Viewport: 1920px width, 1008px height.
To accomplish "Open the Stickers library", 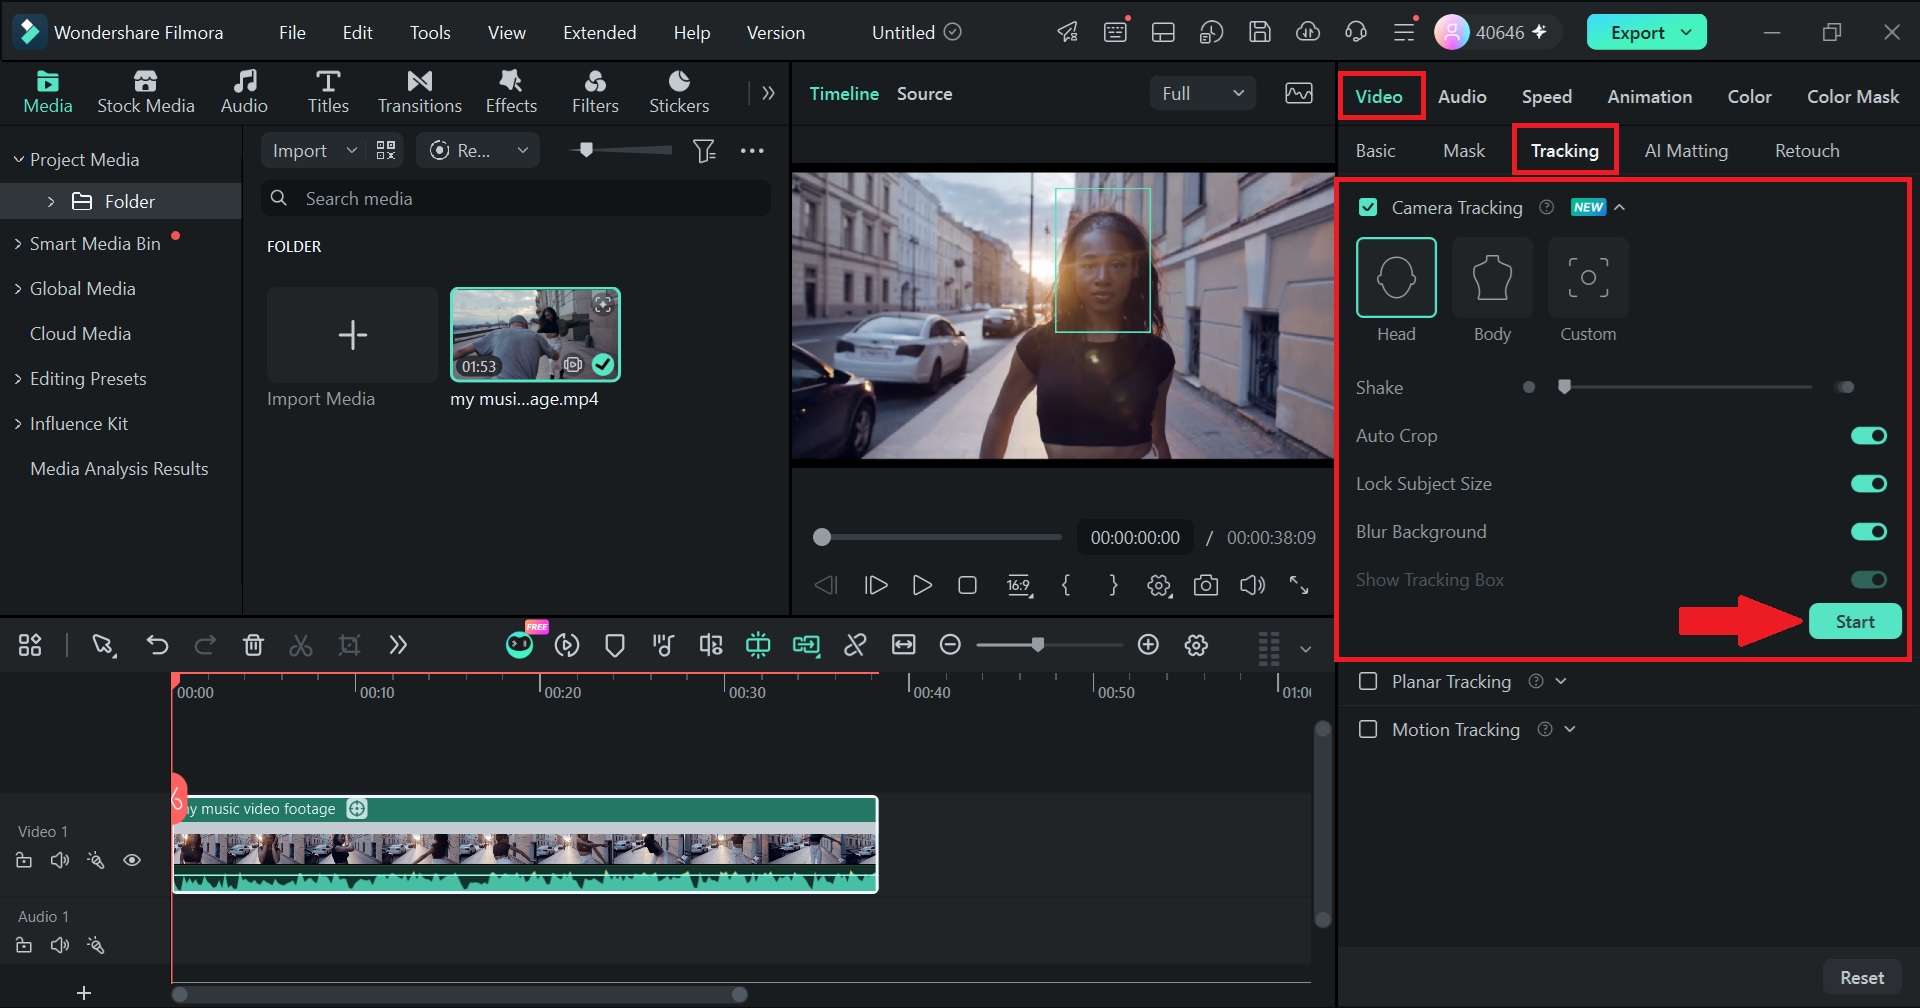I will point(679,92).
